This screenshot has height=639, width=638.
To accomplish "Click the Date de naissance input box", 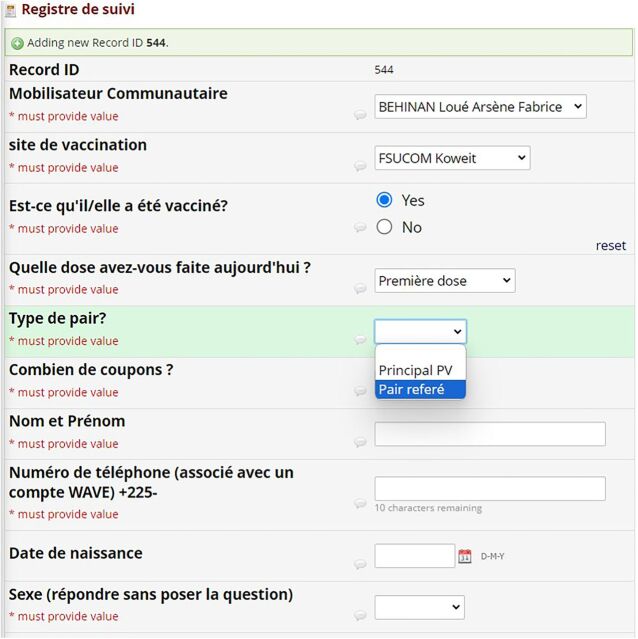I will click(414, 556).
